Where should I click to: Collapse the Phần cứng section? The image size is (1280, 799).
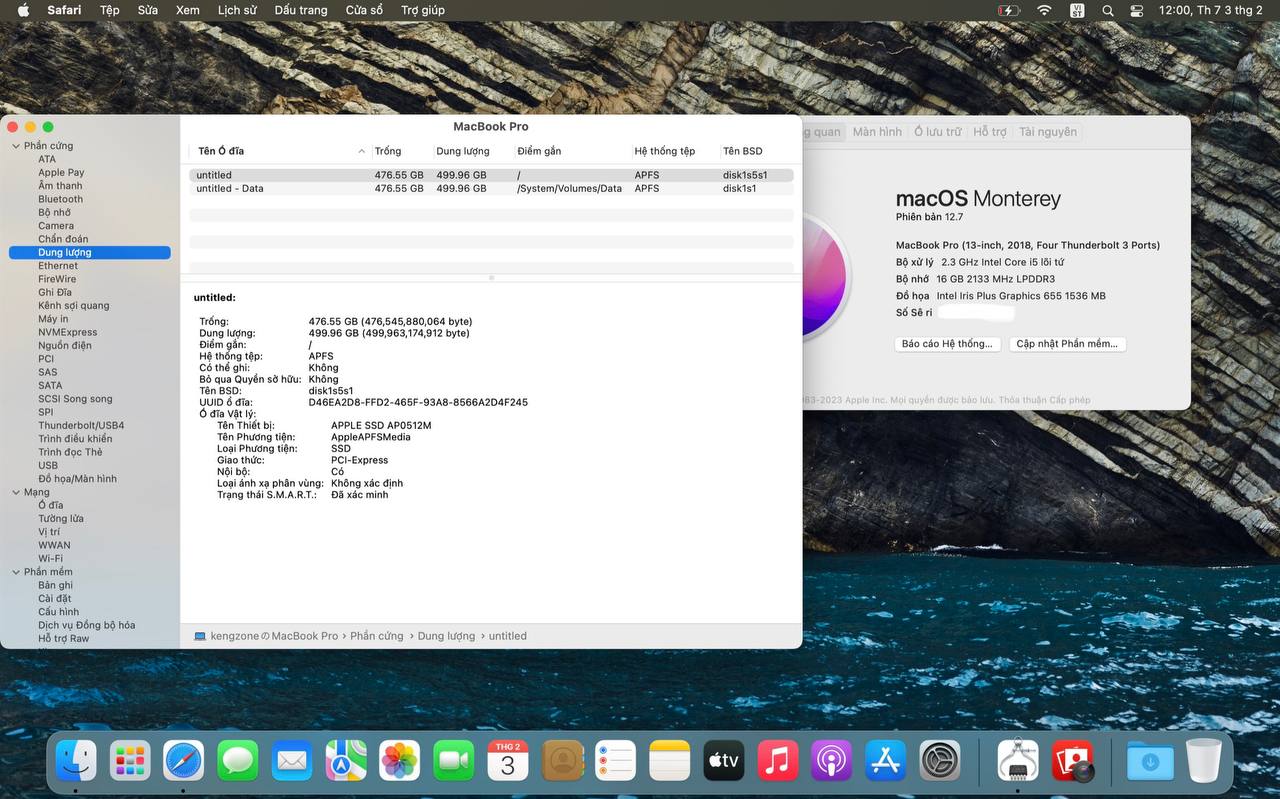click(x=16, y=146)
